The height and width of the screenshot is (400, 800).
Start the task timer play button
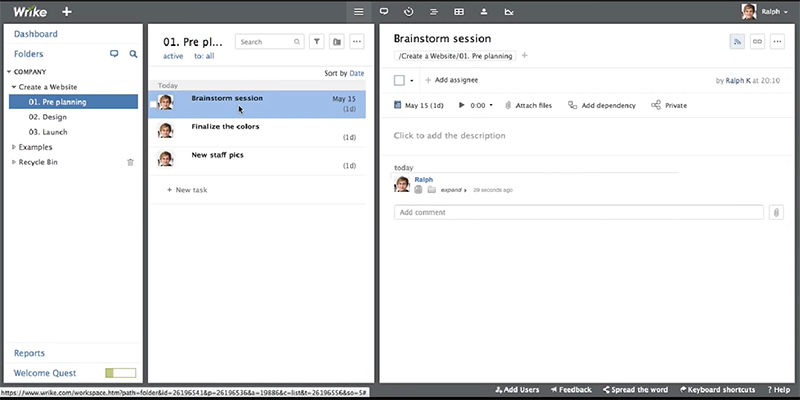[461, 105]
